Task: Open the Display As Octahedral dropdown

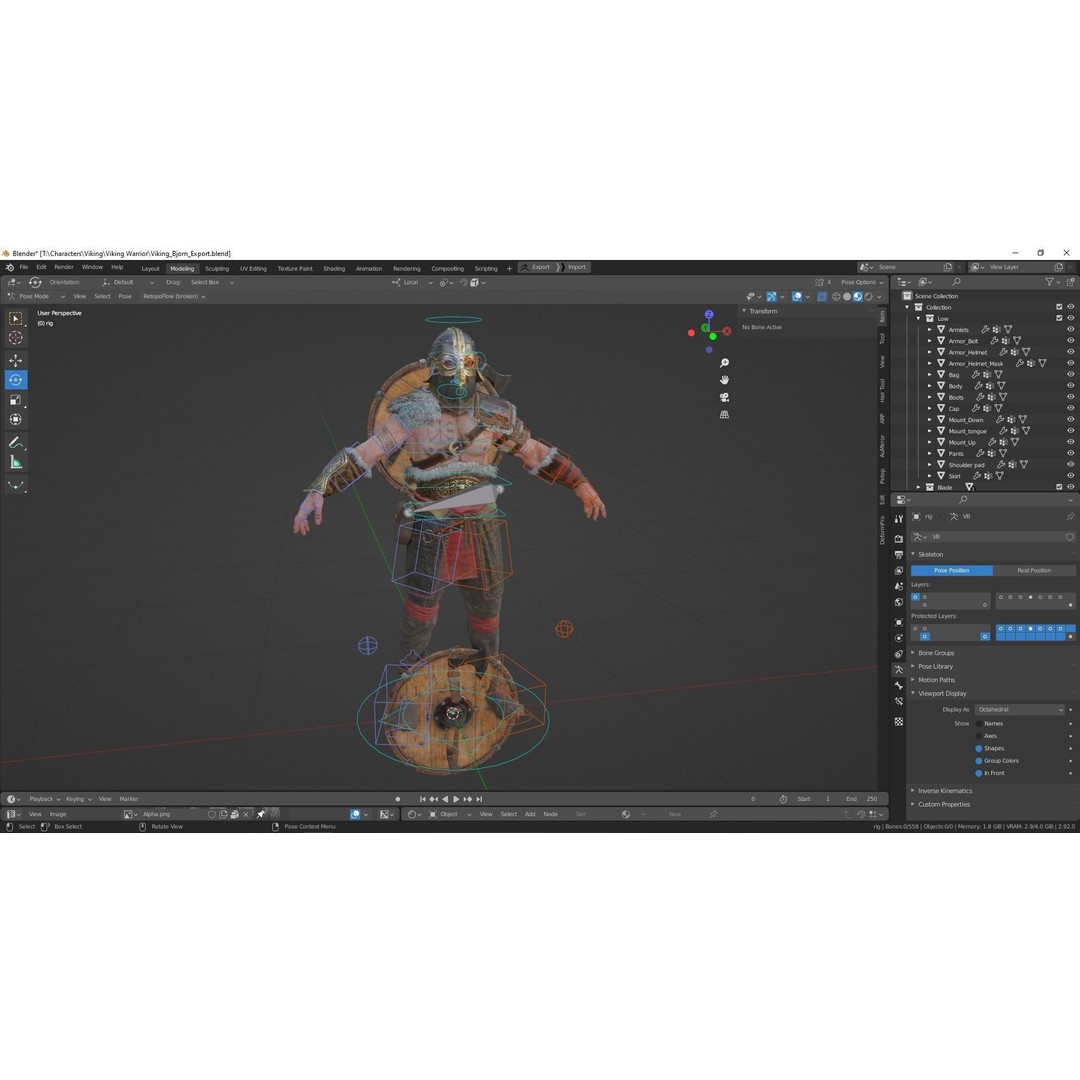Action: (x=1020, y=709)
